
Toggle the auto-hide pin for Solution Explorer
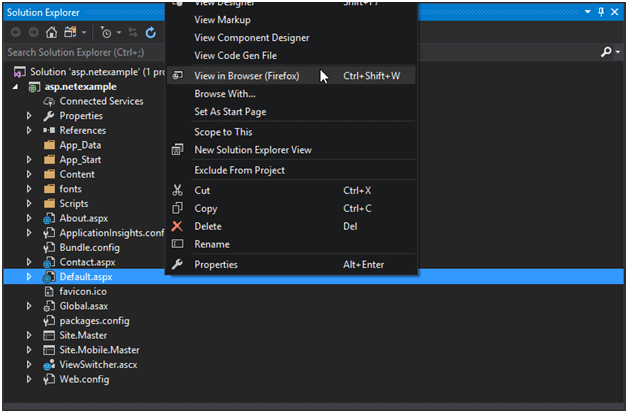(x=600, y=11)
